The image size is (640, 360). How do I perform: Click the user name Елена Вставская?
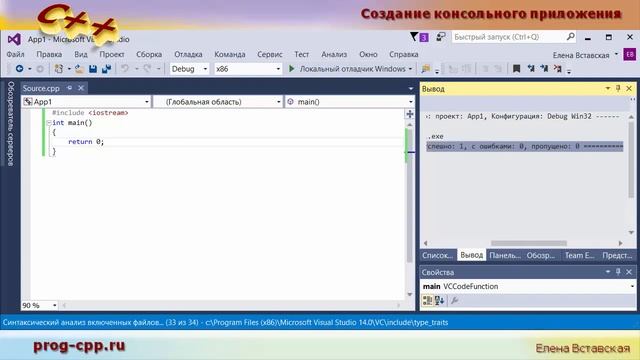pos(581,55)
